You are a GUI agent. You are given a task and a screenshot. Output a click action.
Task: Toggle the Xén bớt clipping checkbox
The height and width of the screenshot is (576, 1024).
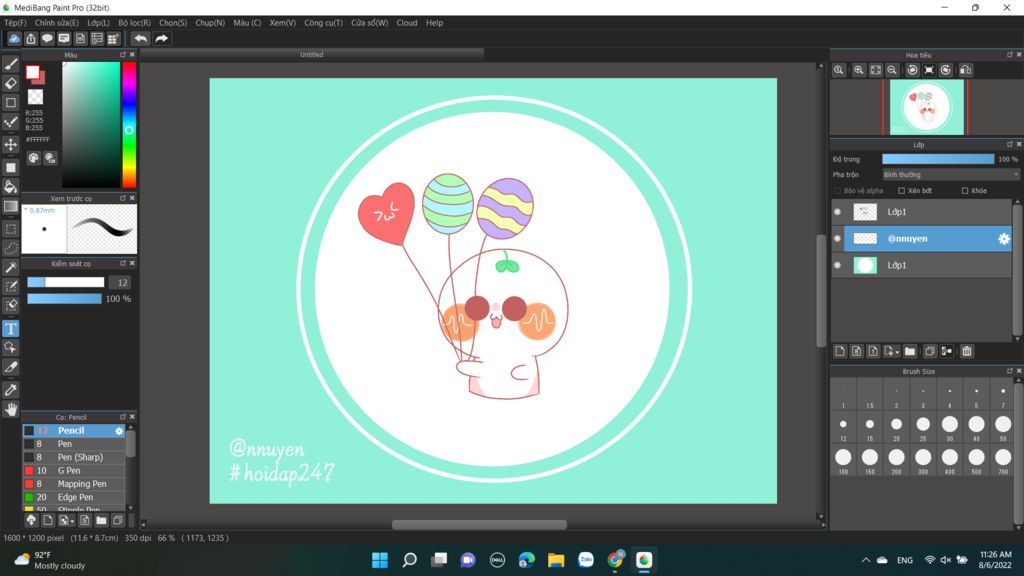click(901, 191)
